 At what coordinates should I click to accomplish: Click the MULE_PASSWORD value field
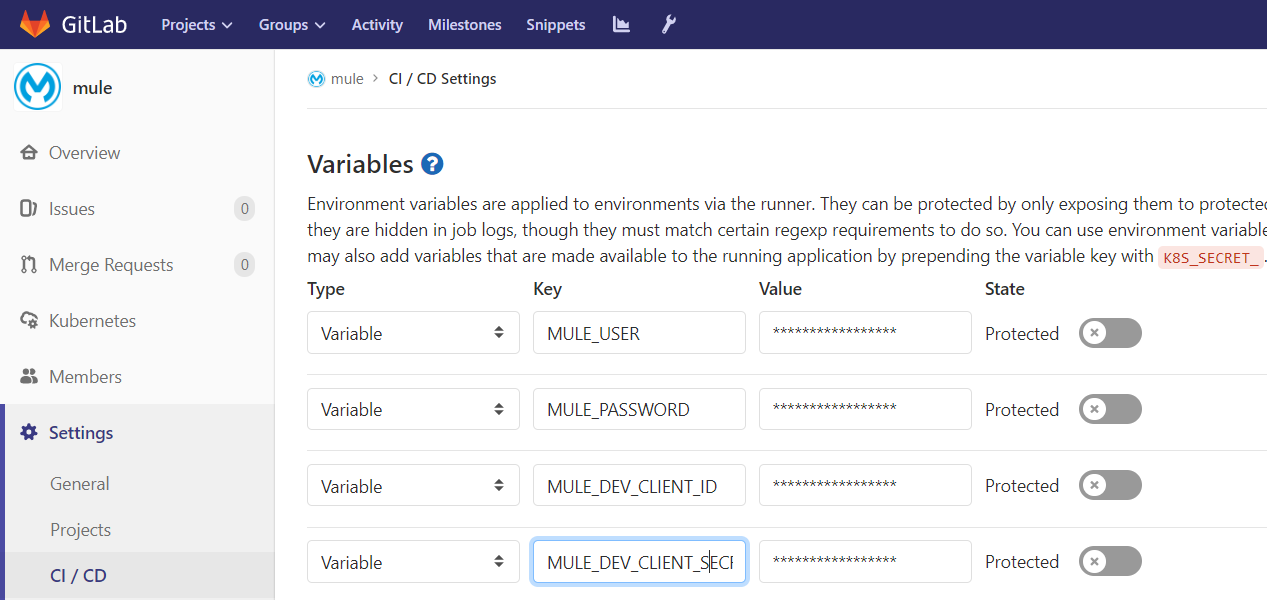tap(865, 409)
